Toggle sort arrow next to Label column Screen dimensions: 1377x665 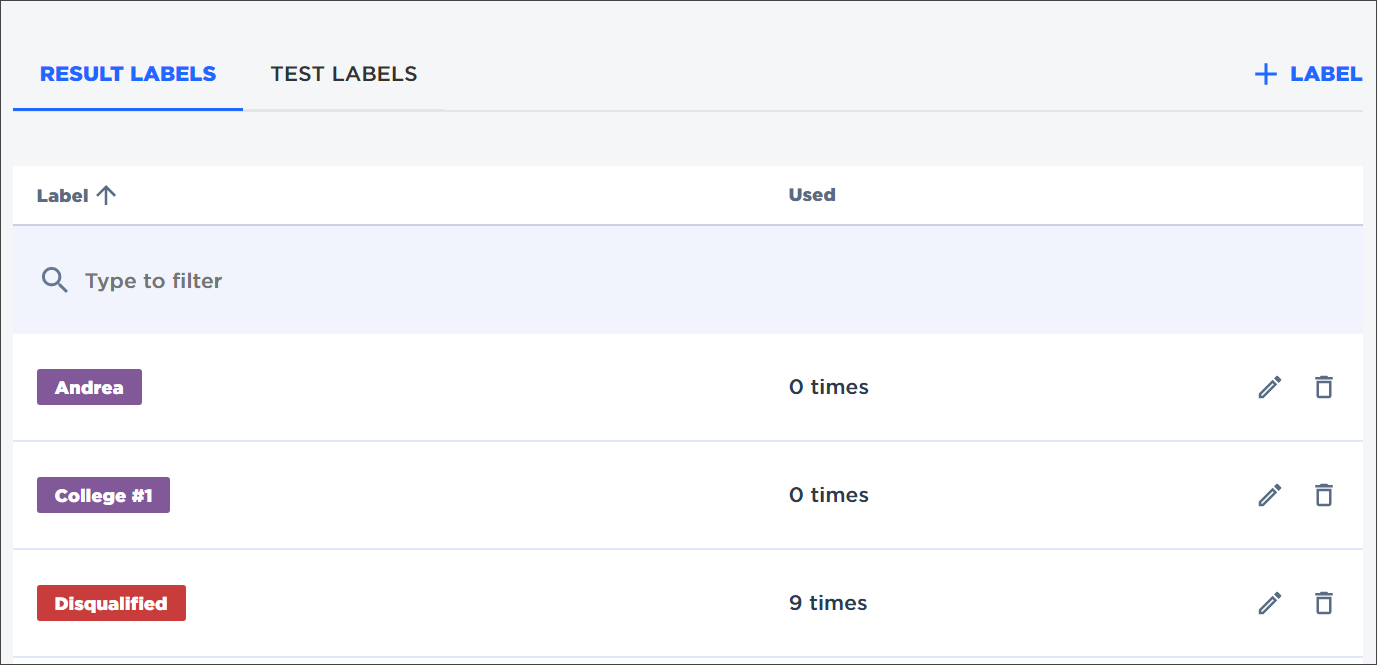click(x=106, y=195)
